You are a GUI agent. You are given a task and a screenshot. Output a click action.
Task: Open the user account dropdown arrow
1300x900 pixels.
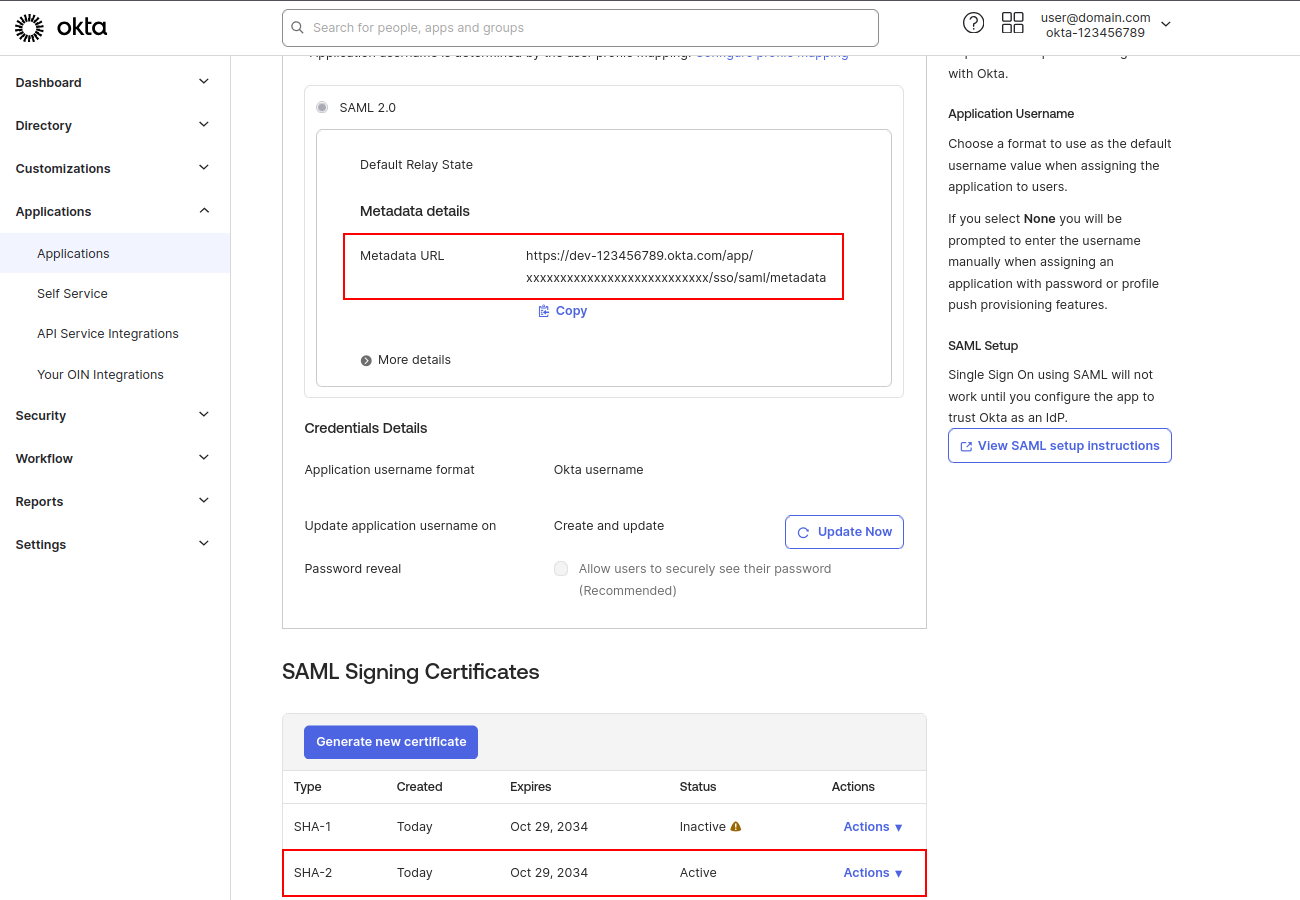(1165, 24)
